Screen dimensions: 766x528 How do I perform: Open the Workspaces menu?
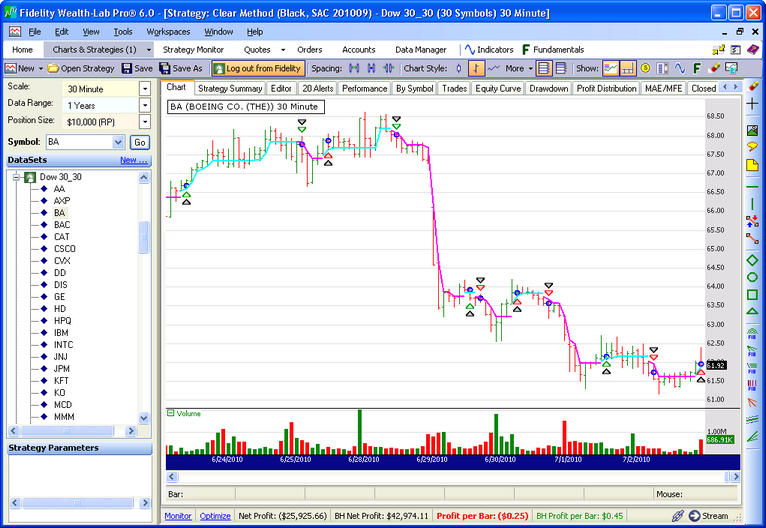click(x=167, y=32)
